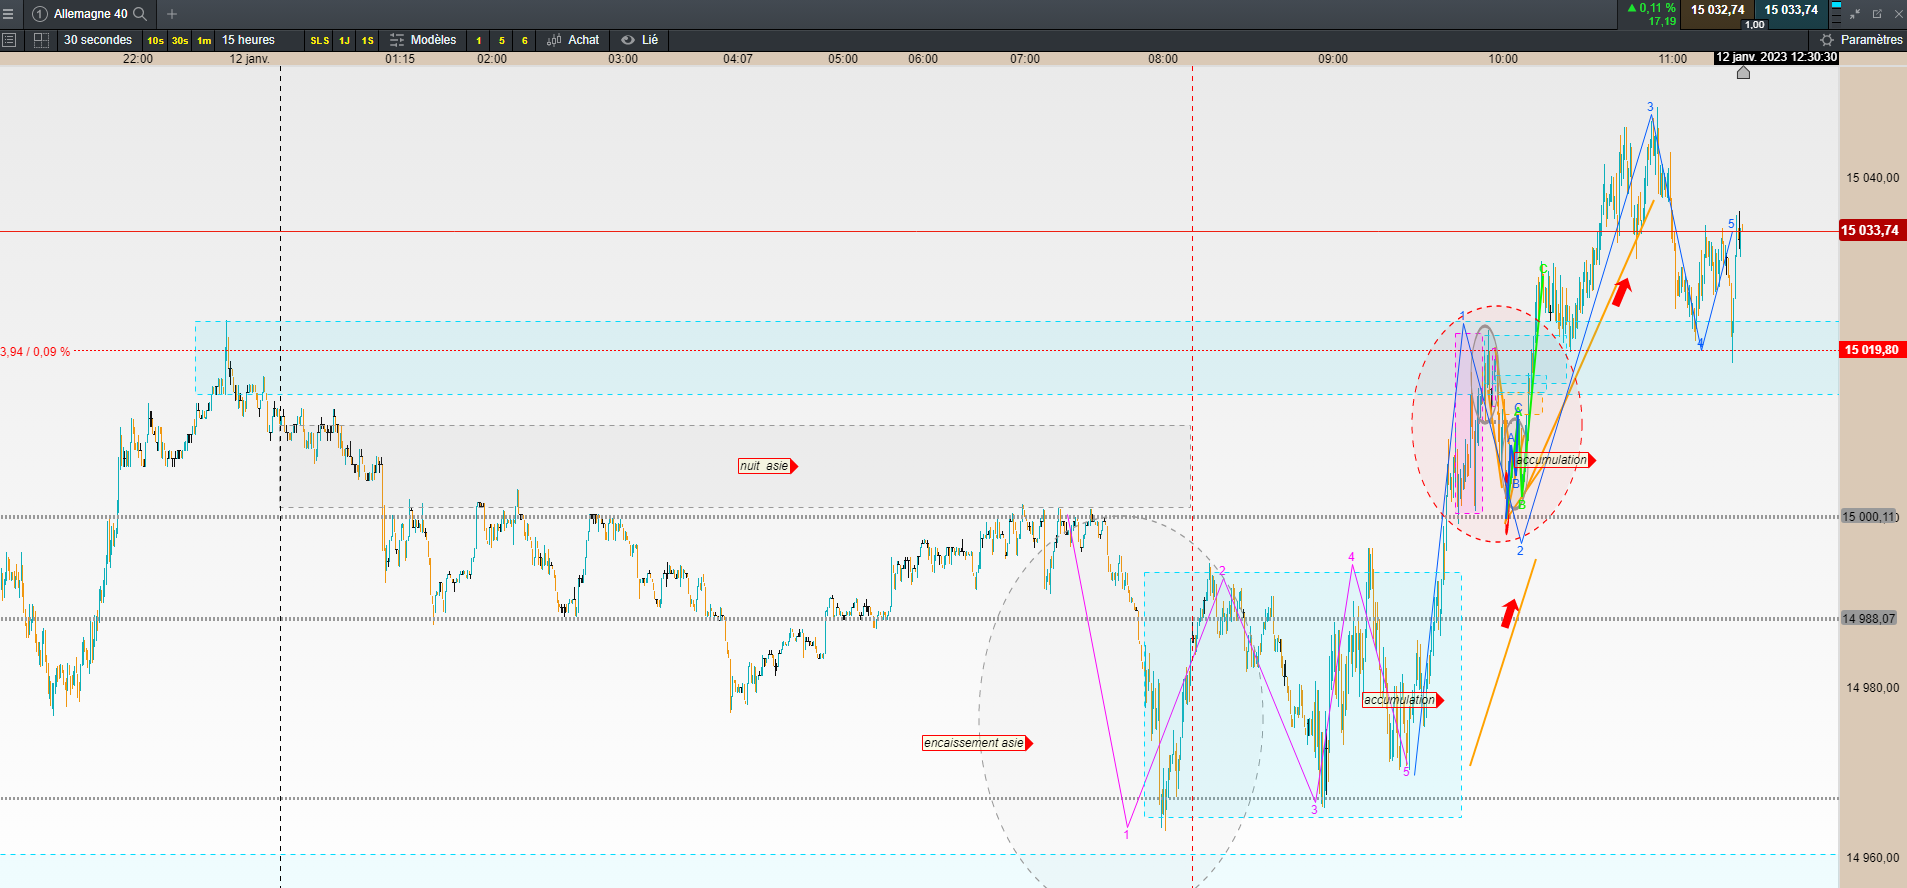
Task: Click the 15 040,00 price axis label
Action: 1872,178
